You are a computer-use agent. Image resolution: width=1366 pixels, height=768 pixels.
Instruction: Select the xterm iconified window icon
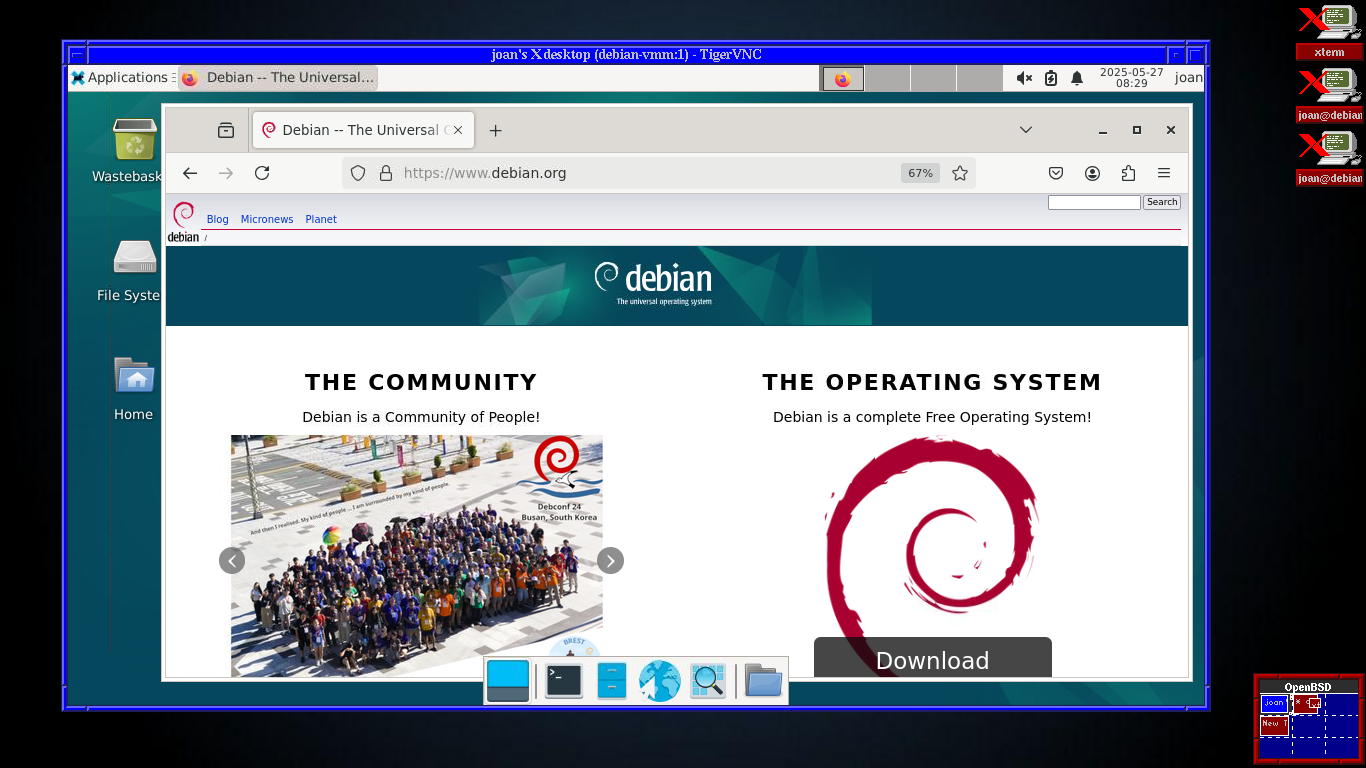tap(1330, 23)
